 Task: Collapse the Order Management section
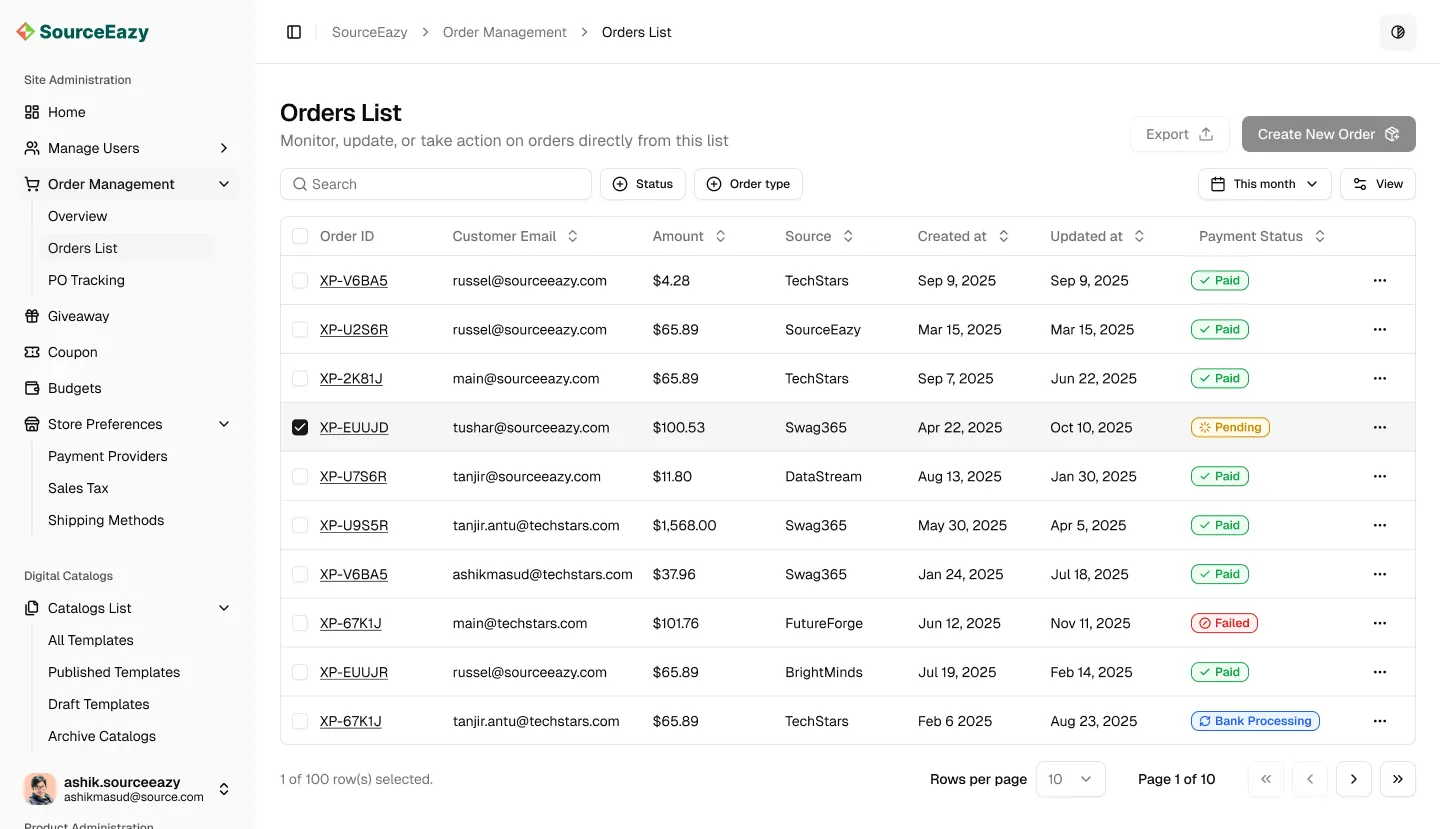(x=224, y=184)
